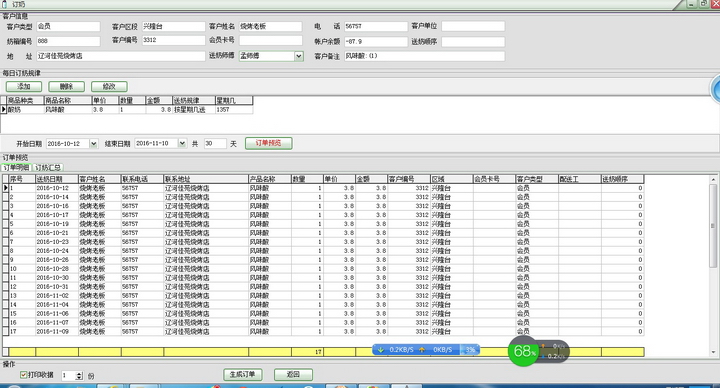Click the 奶箱编号 field showing 888
The image size is (720, 388).
68,41
